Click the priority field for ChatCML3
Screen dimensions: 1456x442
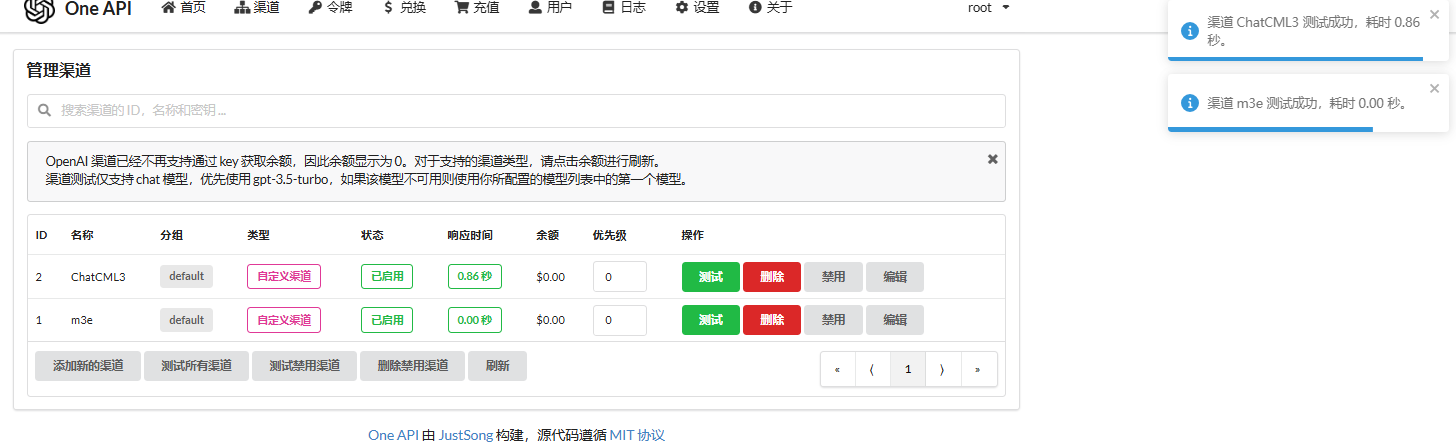click(x=619, y=277)
